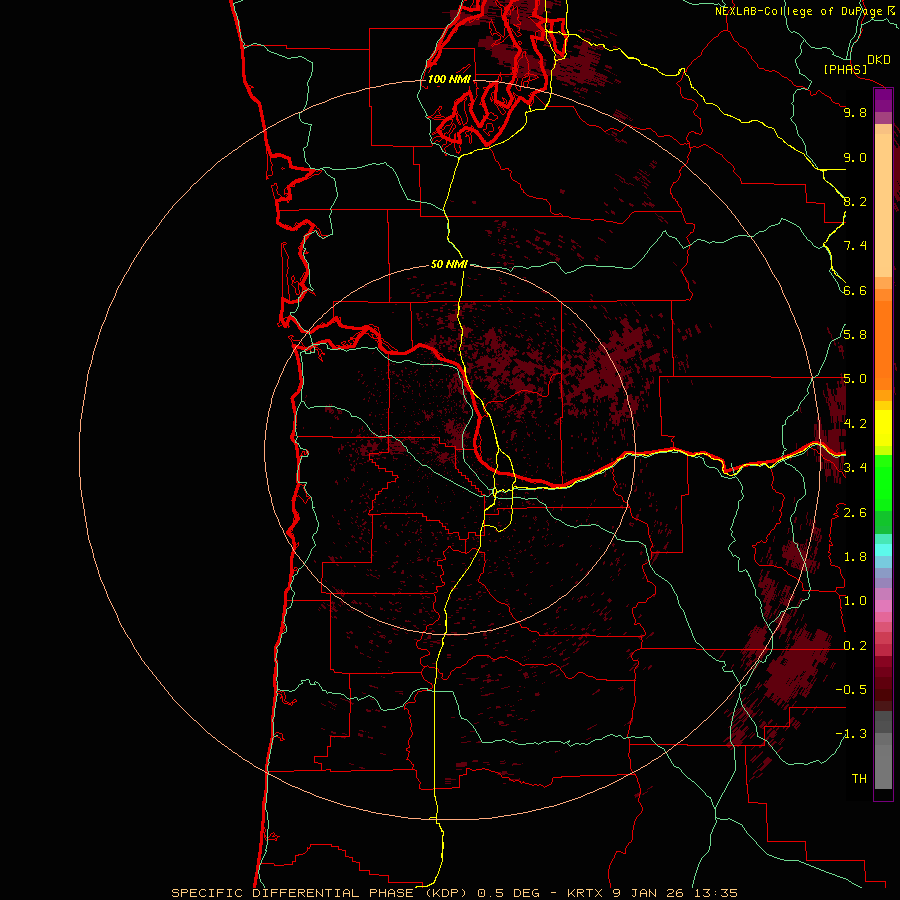Image resolution: width=900 pixels, height=900 pixels.
Task: Click the NEXLAB-College of DuPage credit text
Action: pyautogui.click(x=799, y=11)
